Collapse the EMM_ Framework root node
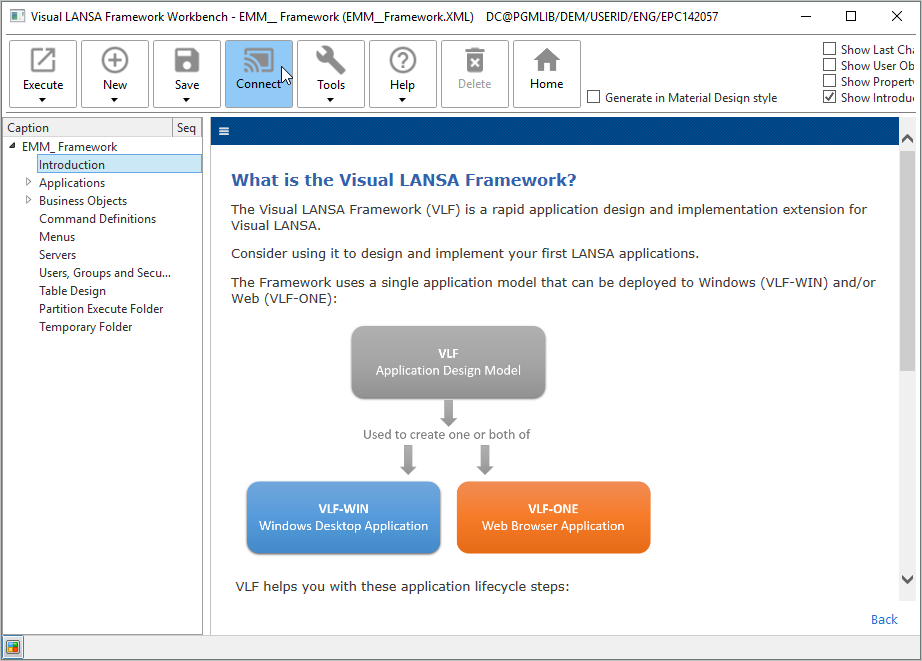Screen dimensions: 922x661 pos(12,146)
